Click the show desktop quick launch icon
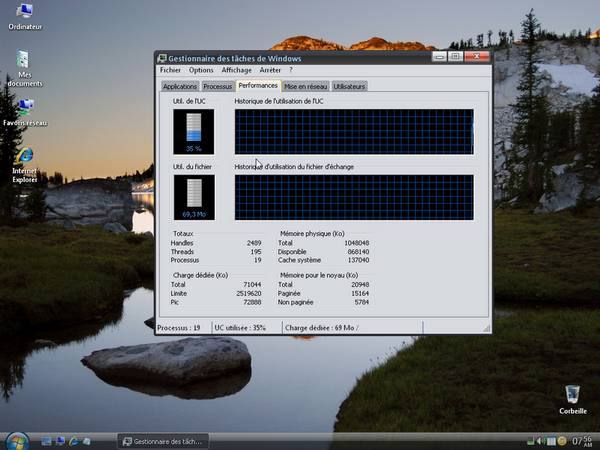 (x=46, y=441)
